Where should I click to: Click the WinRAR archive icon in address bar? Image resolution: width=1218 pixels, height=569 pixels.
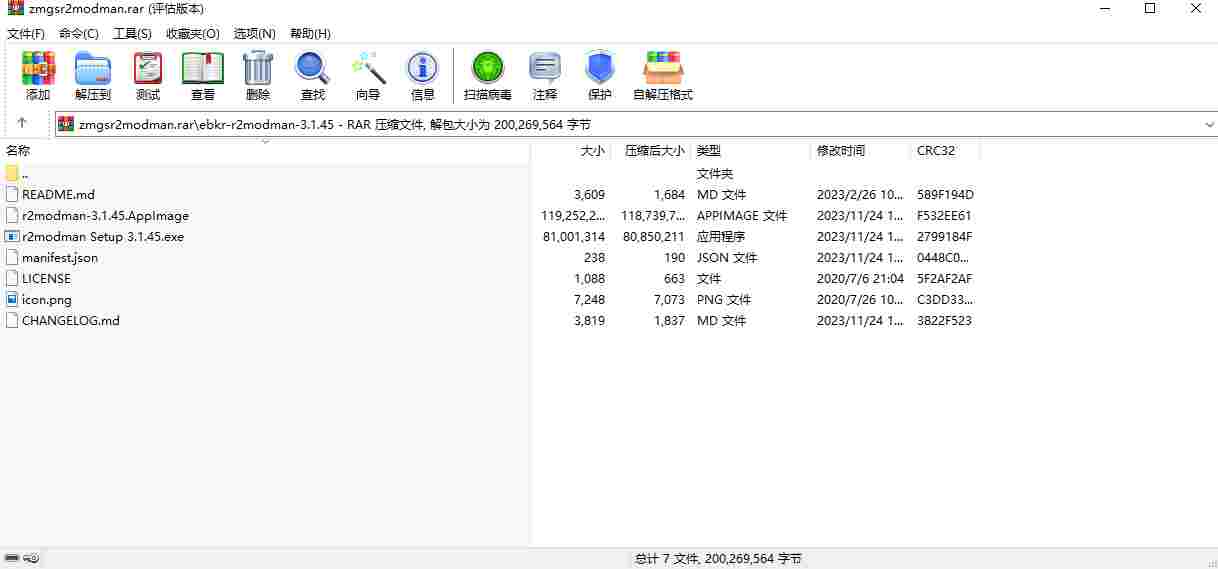[x=66, y=124]
